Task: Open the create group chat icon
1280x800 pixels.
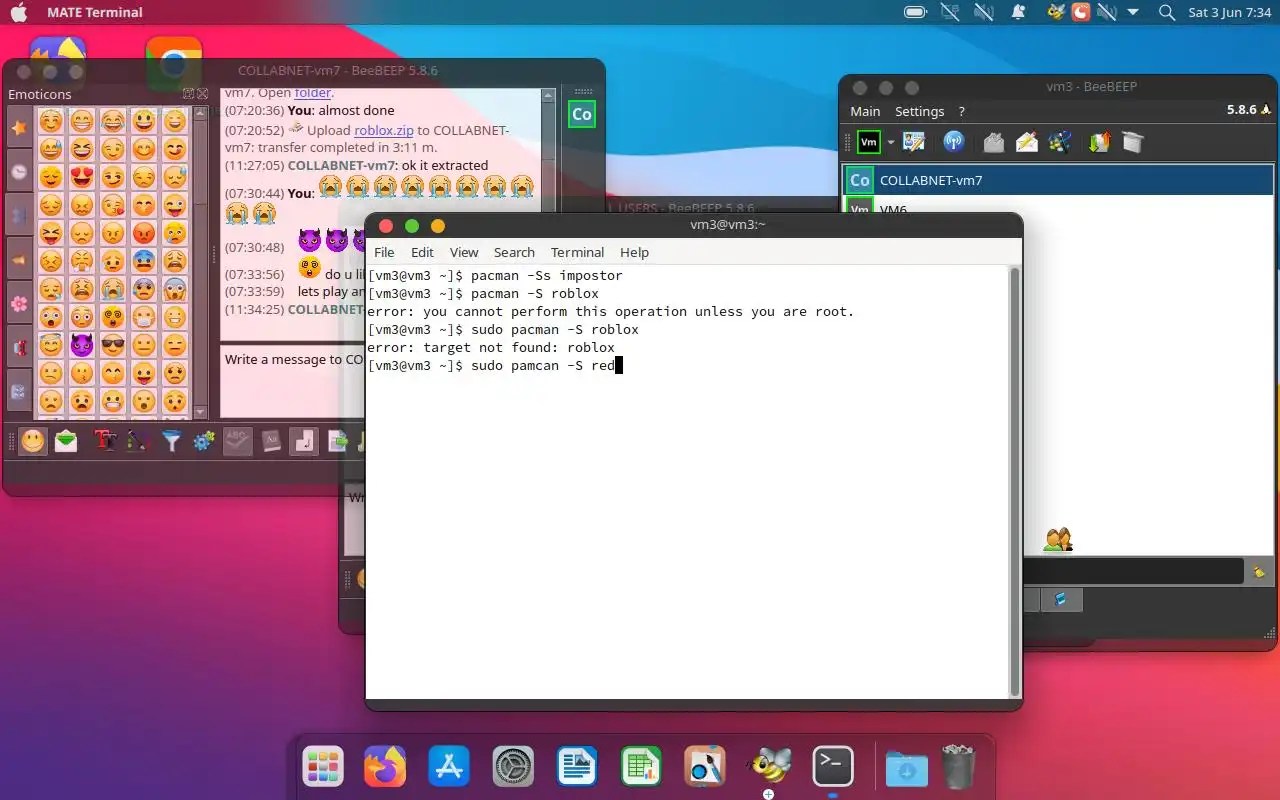Action: [x=1061, y=142]
